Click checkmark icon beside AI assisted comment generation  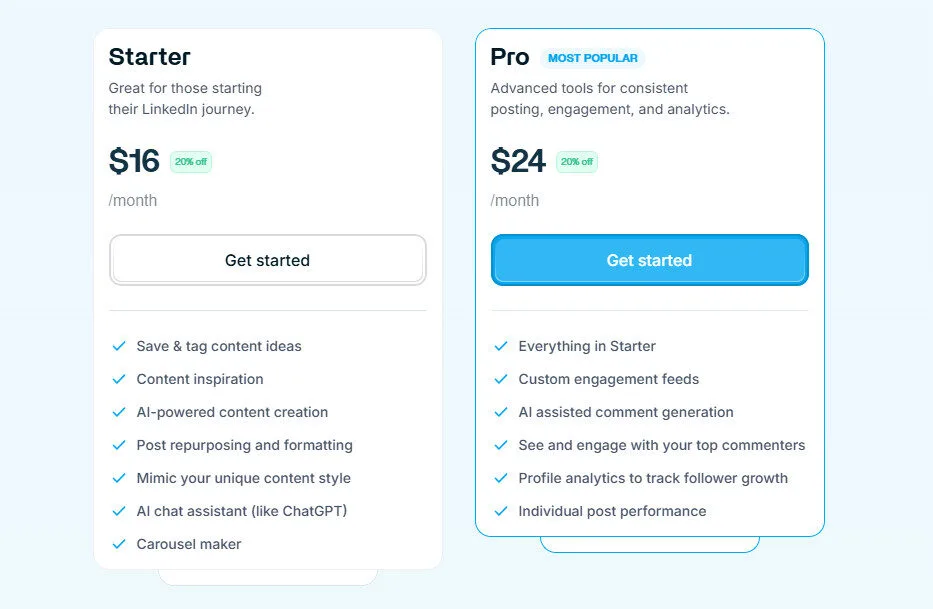501,412
